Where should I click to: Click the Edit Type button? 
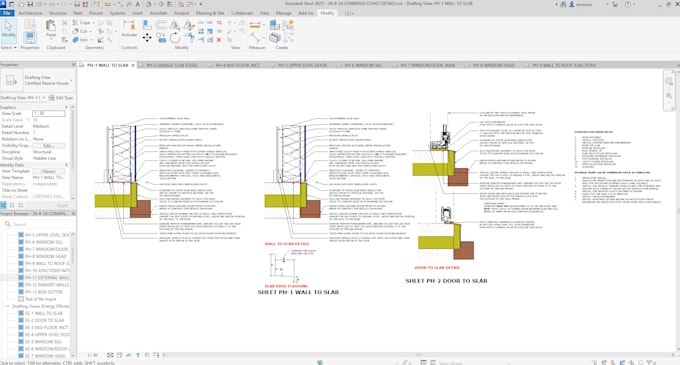[61, 98]
